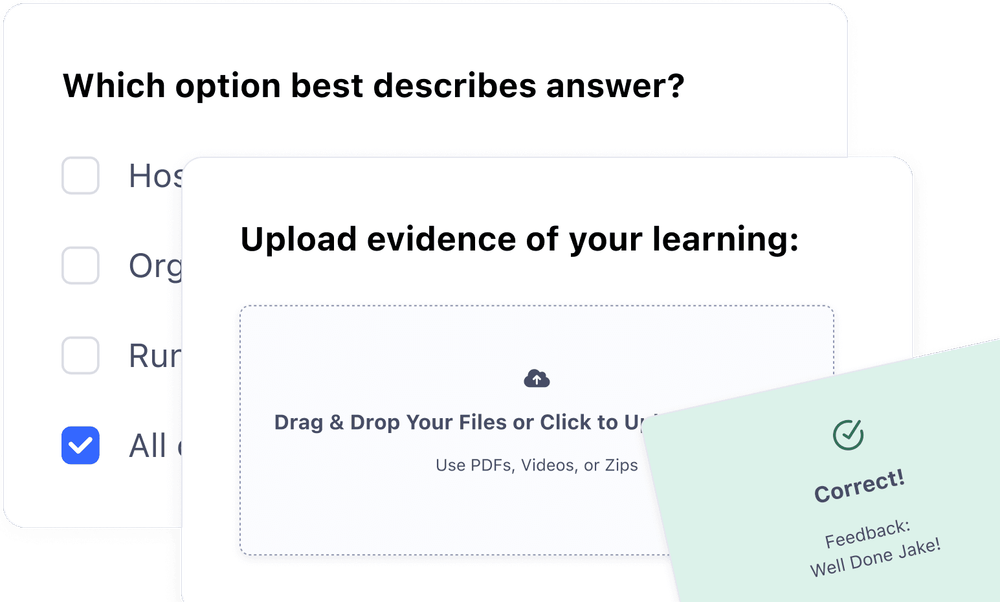
Task: Click "Upload evidence of your learning:" heading
Action: pos(519,239)
